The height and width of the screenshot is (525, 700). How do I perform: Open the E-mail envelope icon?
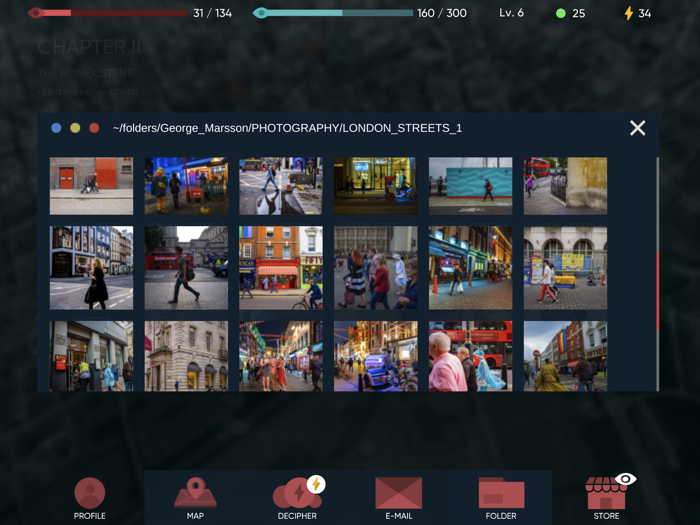point(399,493)
